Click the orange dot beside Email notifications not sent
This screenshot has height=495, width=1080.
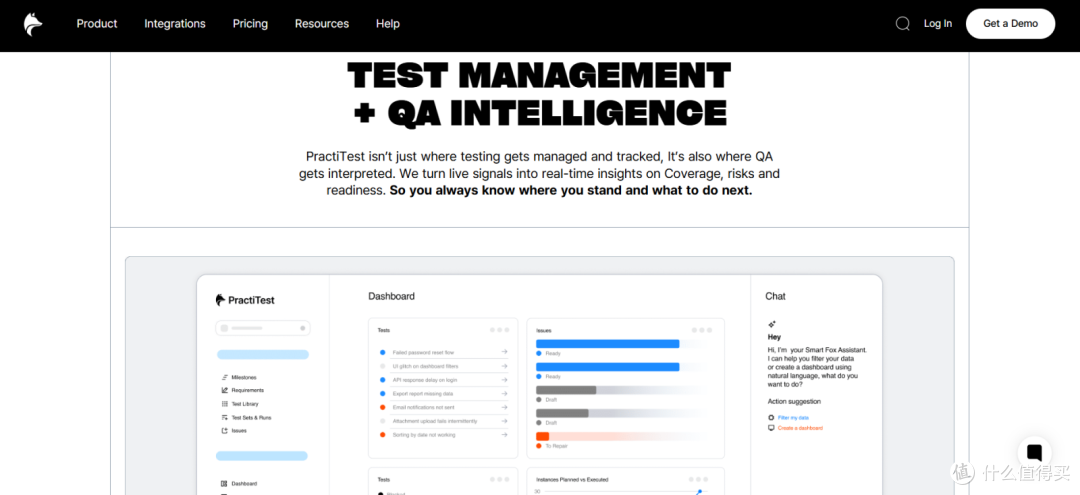383,408
